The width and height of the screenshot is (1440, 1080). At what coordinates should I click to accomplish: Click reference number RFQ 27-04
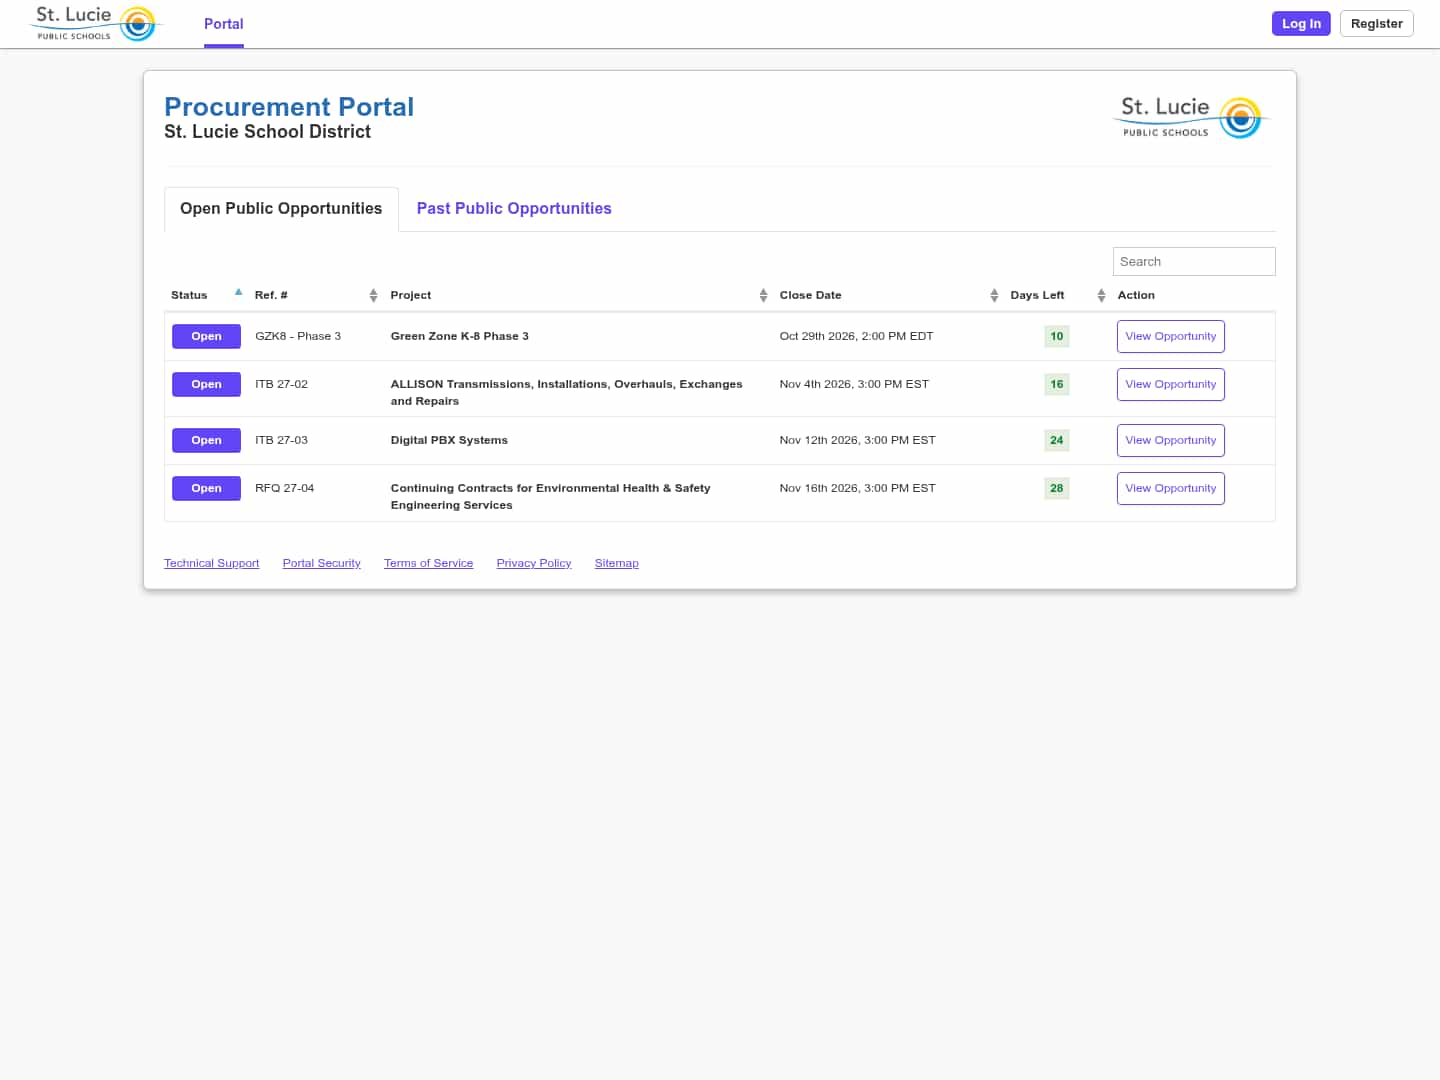pyautogui.click(x=285, y=488)
